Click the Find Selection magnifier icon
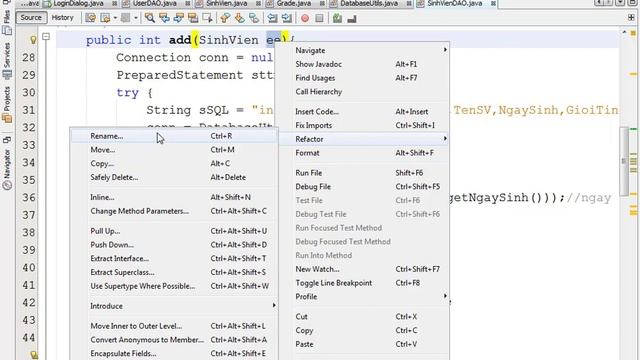This screenshot has height=360, width=640. (x=150, y=18)
